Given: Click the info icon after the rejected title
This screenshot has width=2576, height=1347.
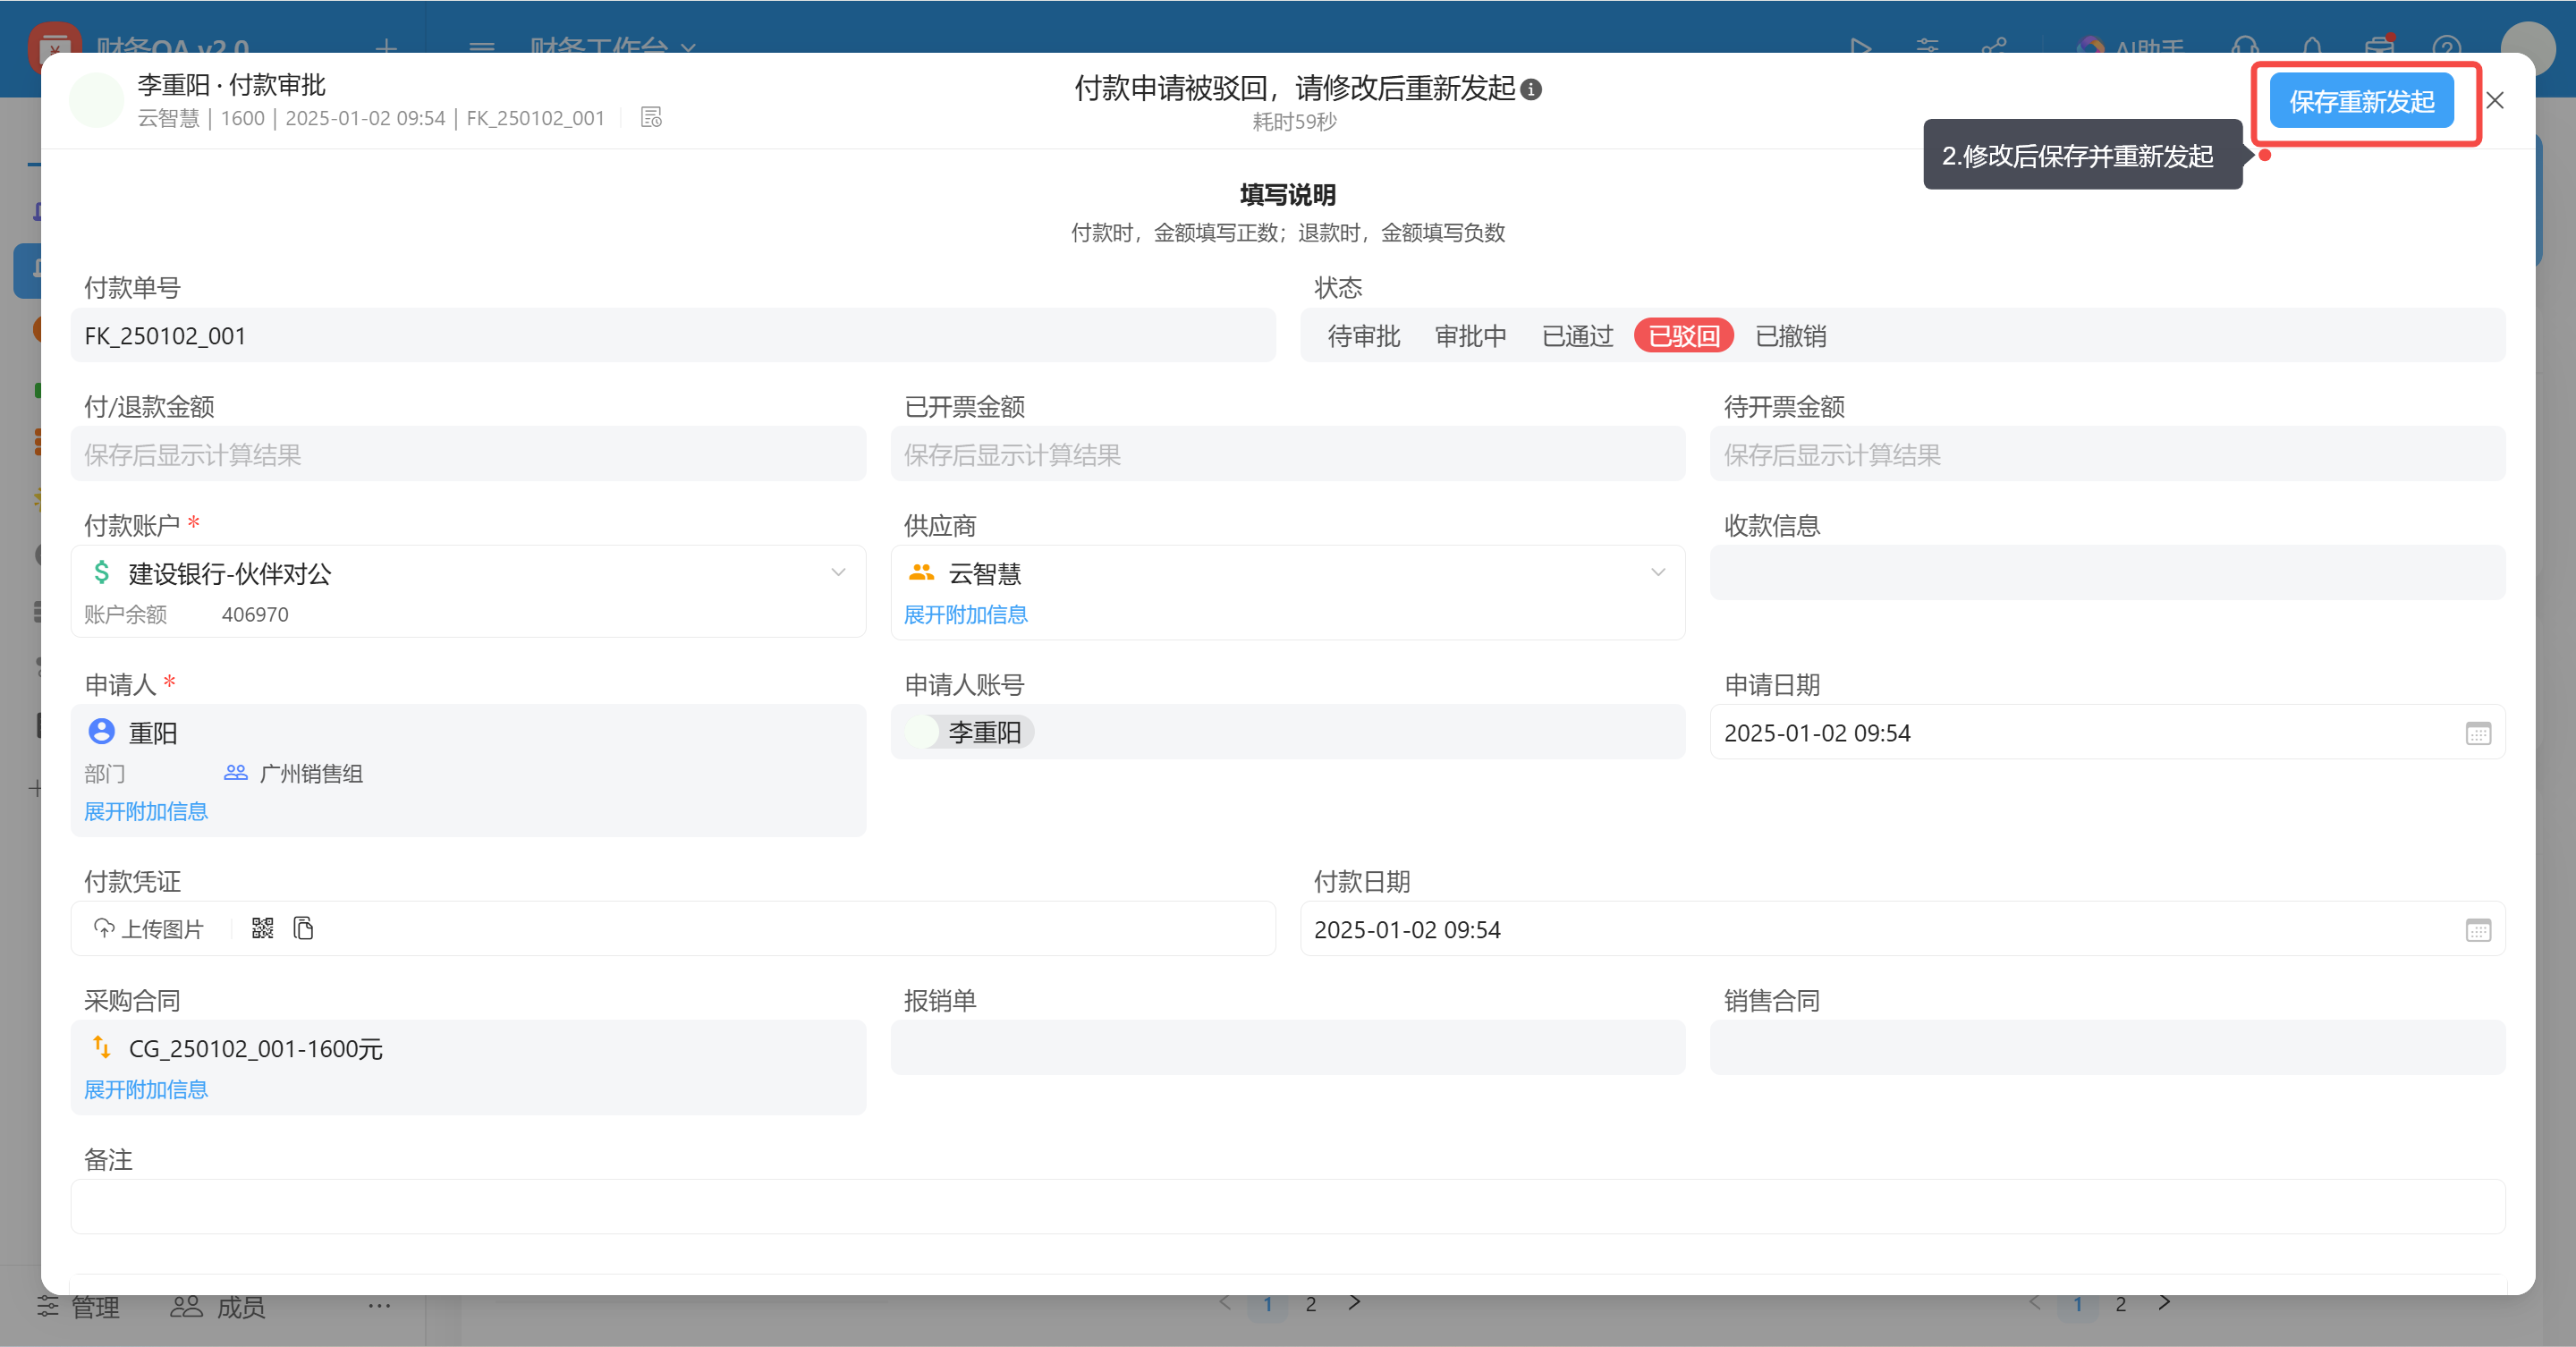Looking at the screenshot, I should (x=1531, y=89).
